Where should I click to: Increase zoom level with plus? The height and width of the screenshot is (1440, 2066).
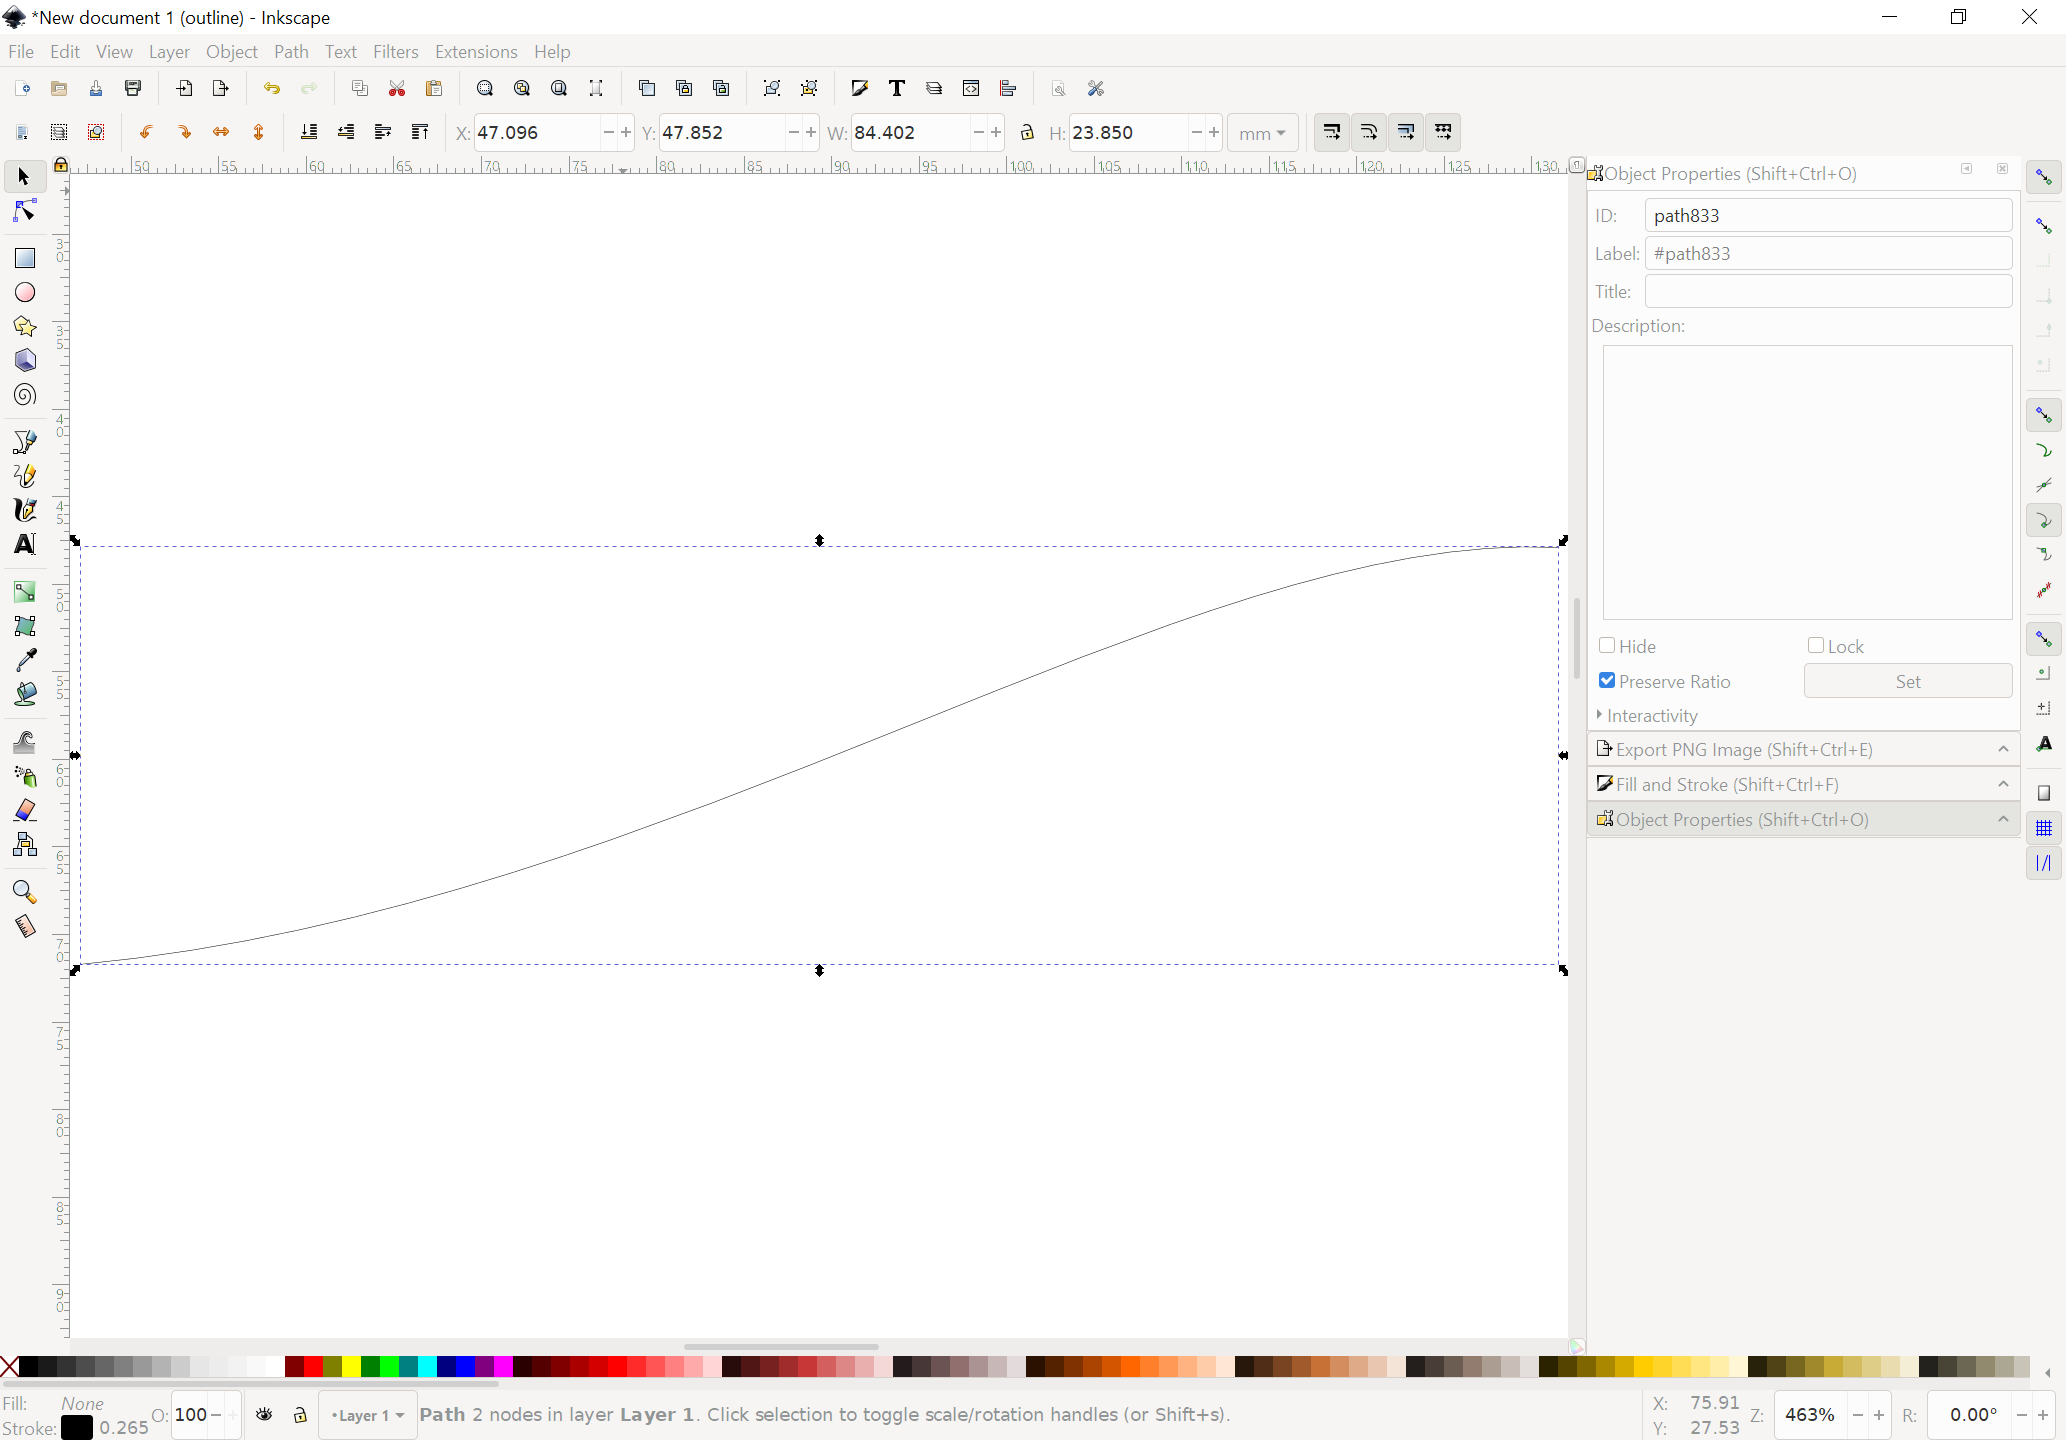point(1879,1415)
